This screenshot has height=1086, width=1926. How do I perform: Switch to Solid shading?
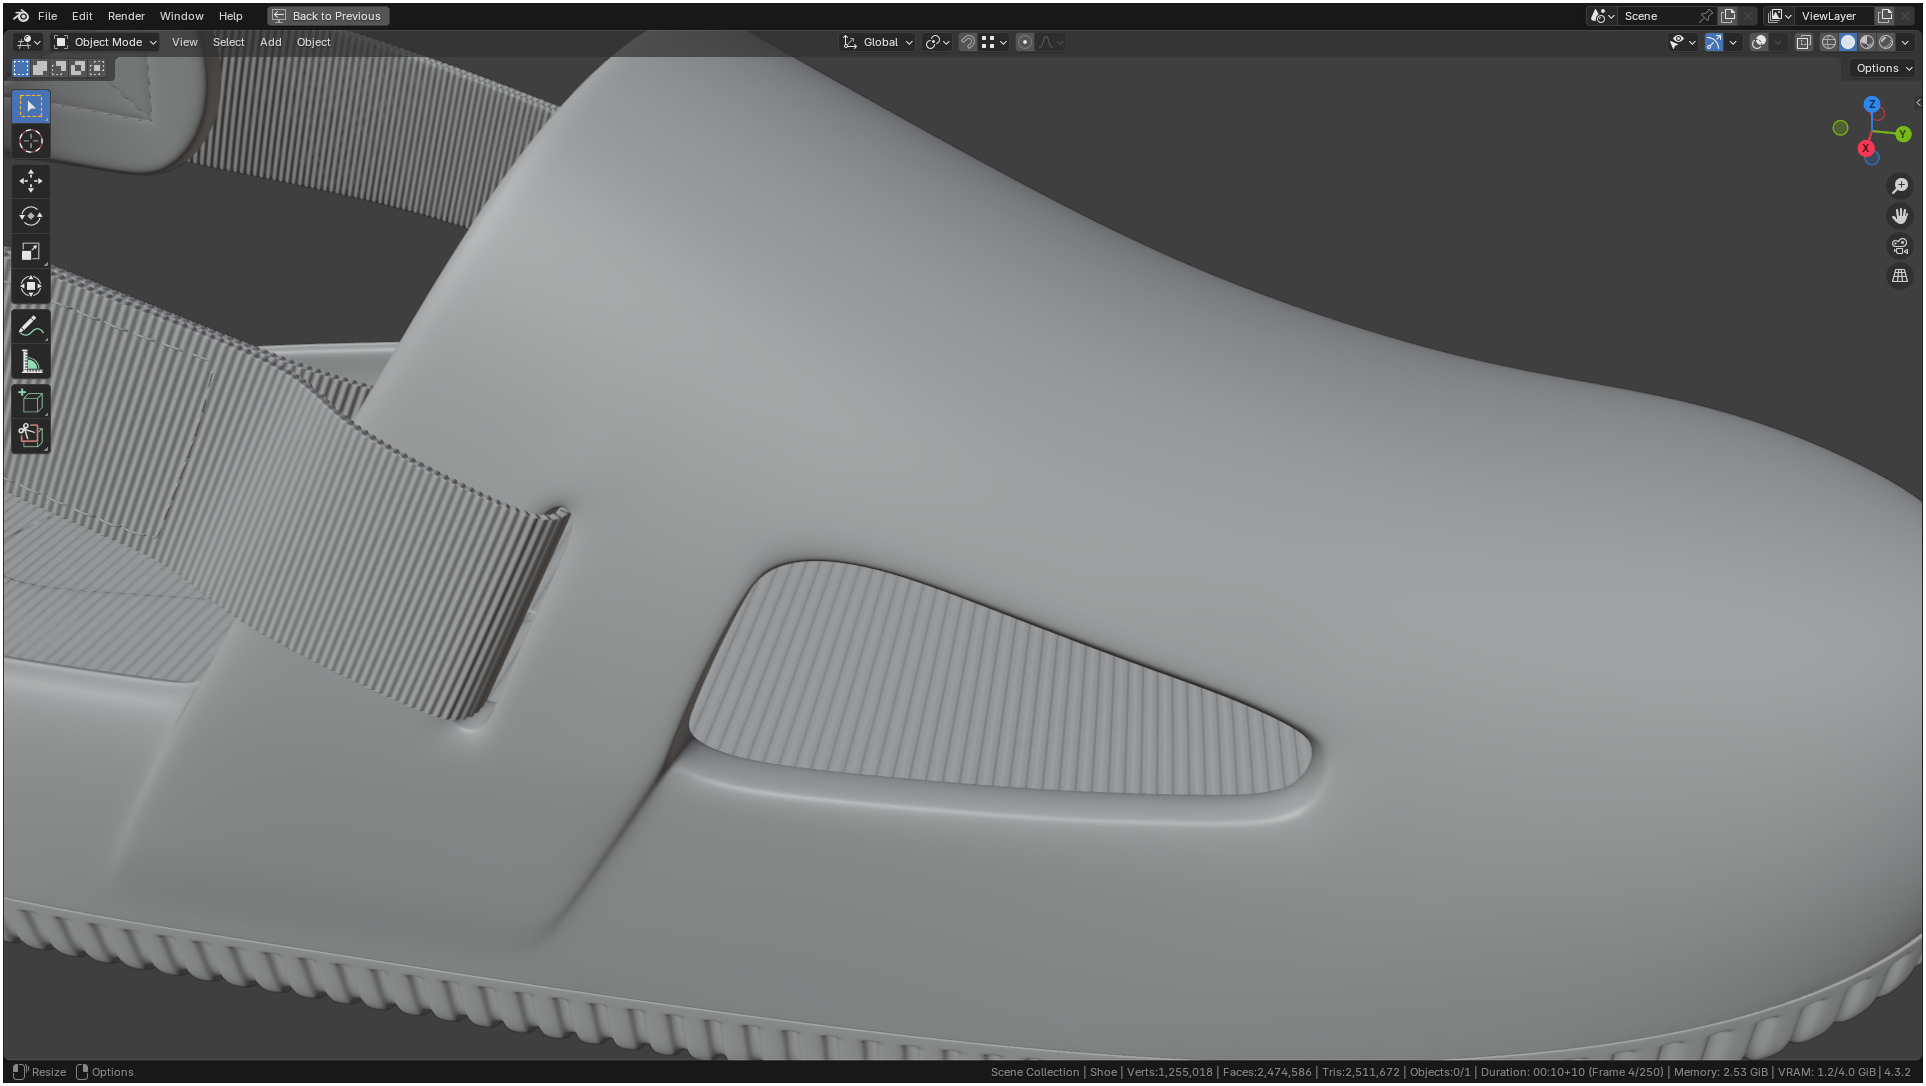(1848, 42)
